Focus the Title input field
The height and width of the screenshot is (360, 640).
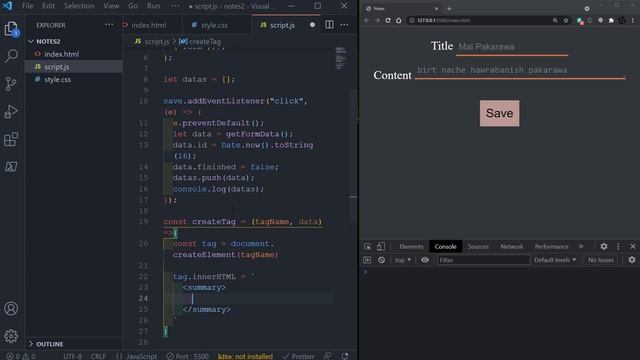tap(512, 47)
